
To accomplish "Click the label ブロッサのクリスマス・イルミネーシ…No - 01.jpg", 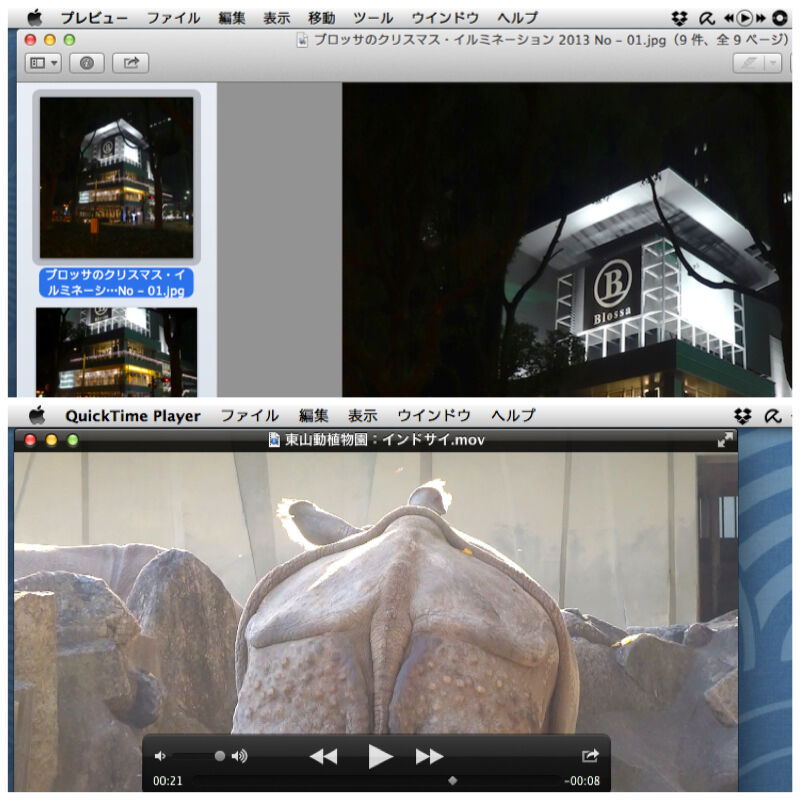I will point(116,283).
